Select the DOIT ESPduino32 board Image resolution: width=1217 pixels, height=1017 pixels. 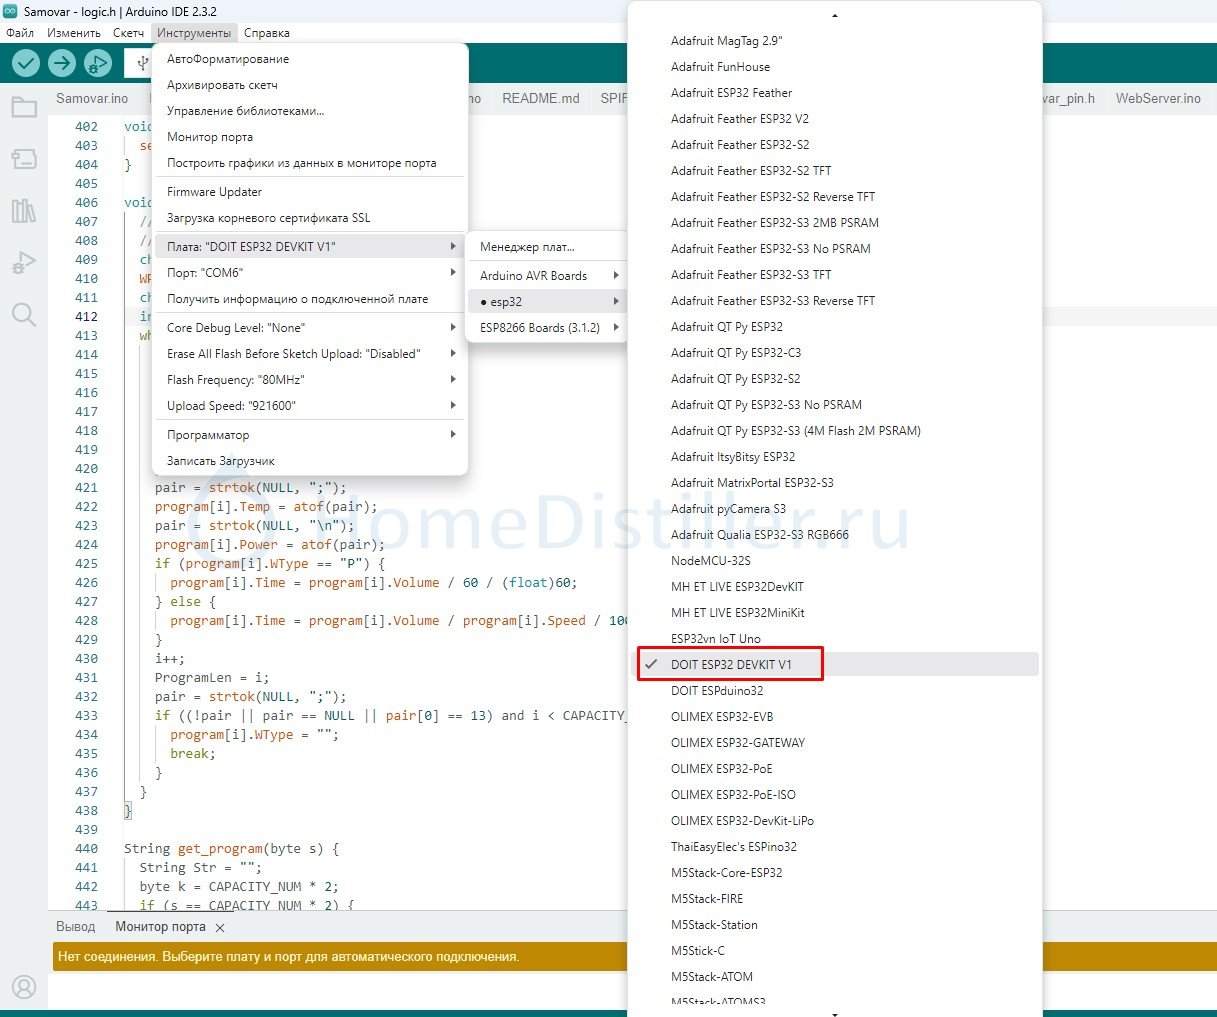tap(834, 691)
